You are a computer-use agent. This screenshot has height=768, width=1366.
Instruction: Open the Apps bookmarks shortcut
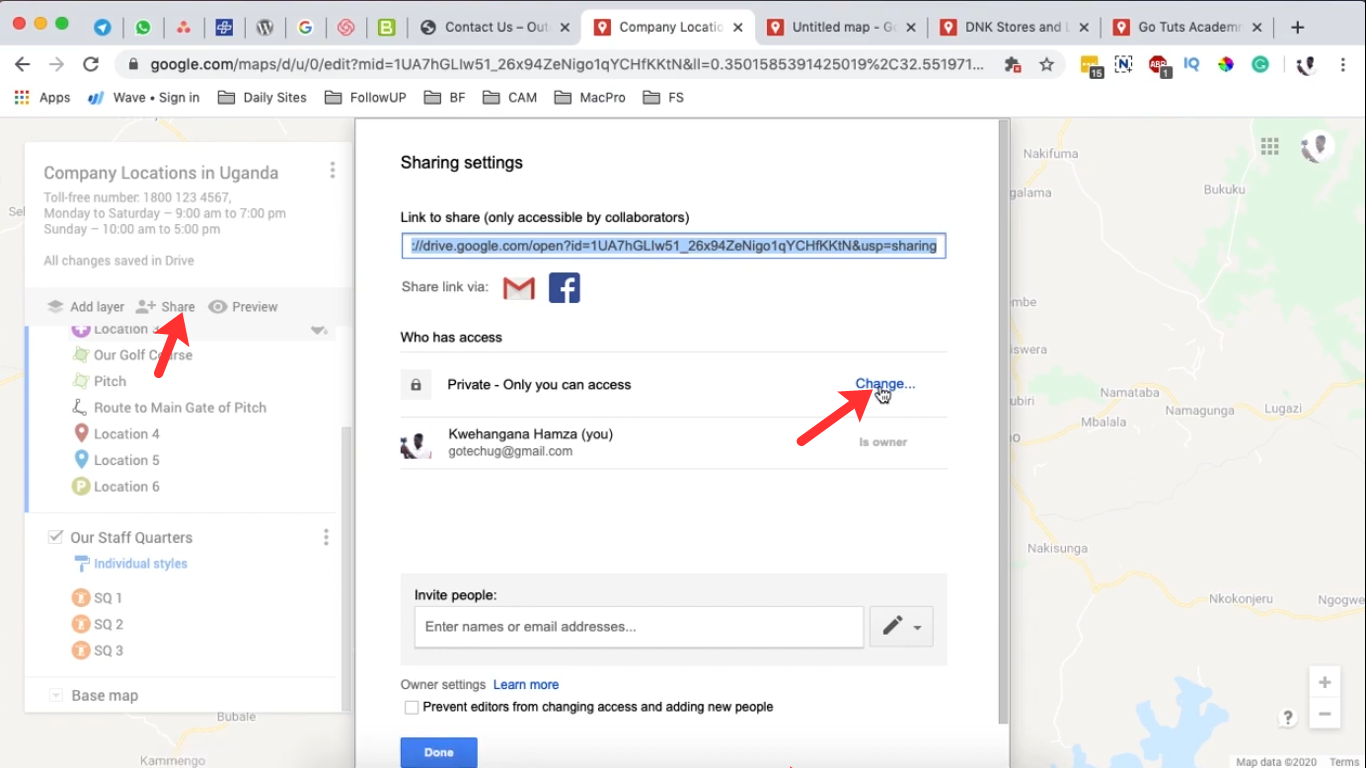[41, 97]
